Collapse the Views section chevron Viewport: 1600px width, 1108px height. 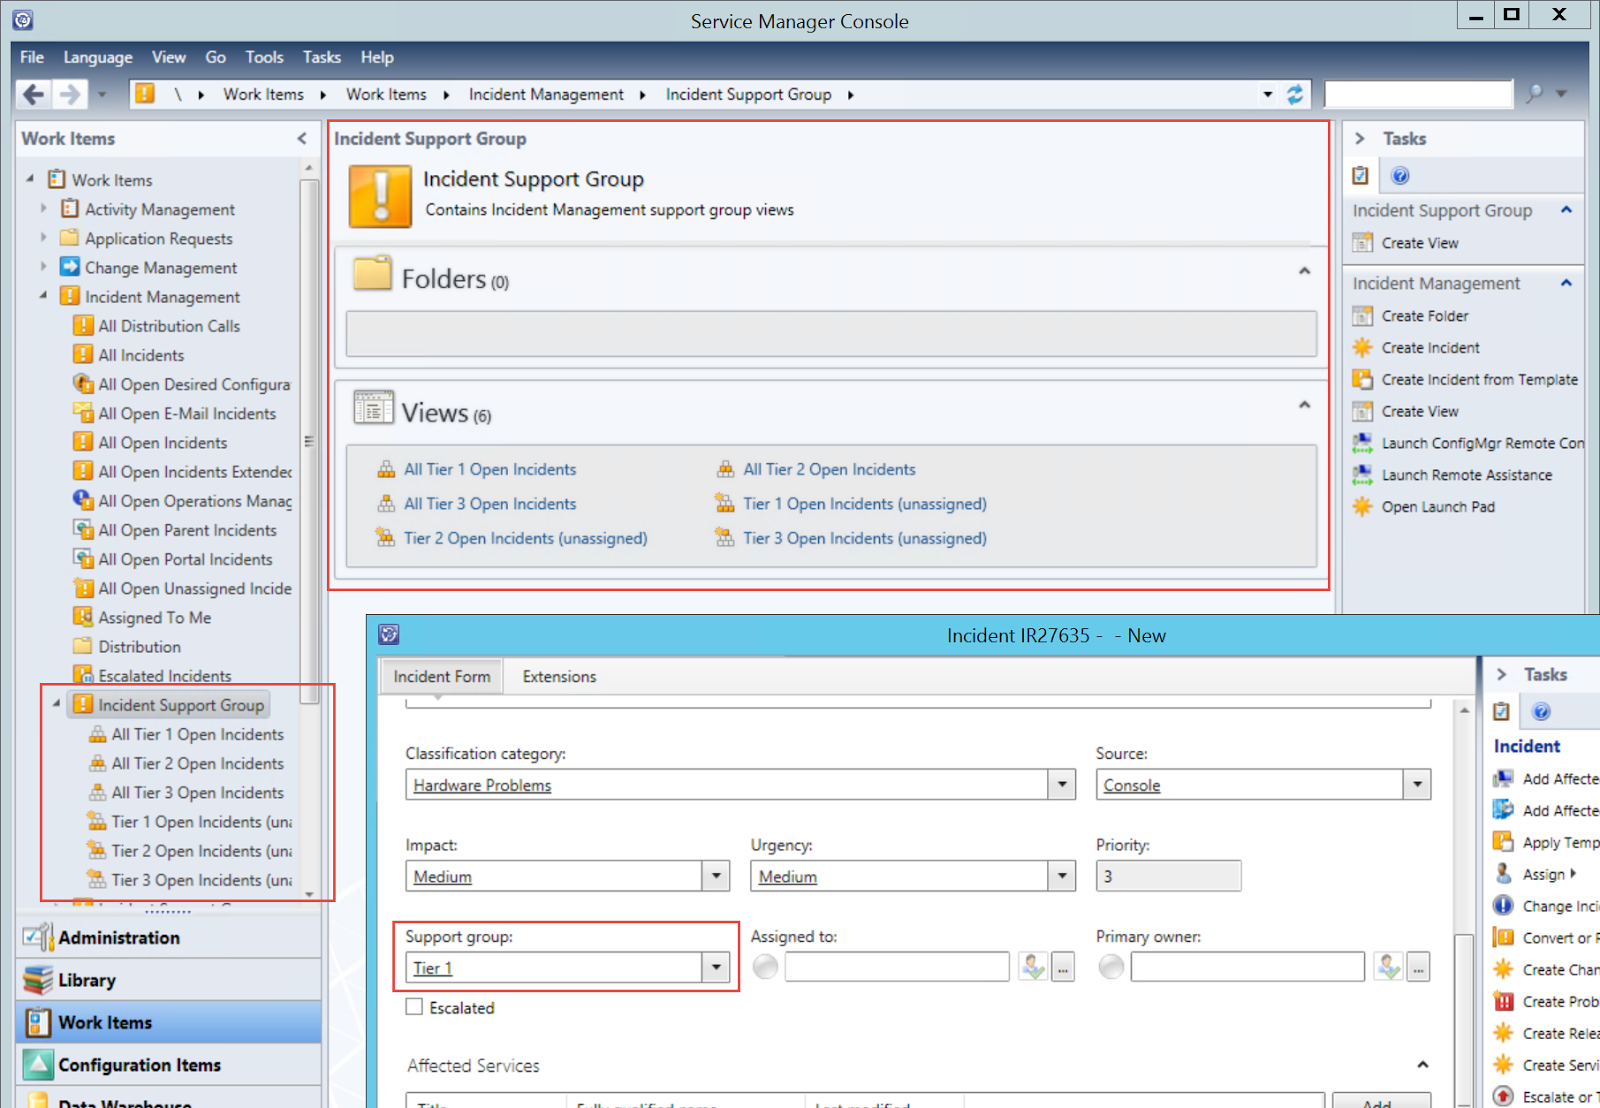1303,405
